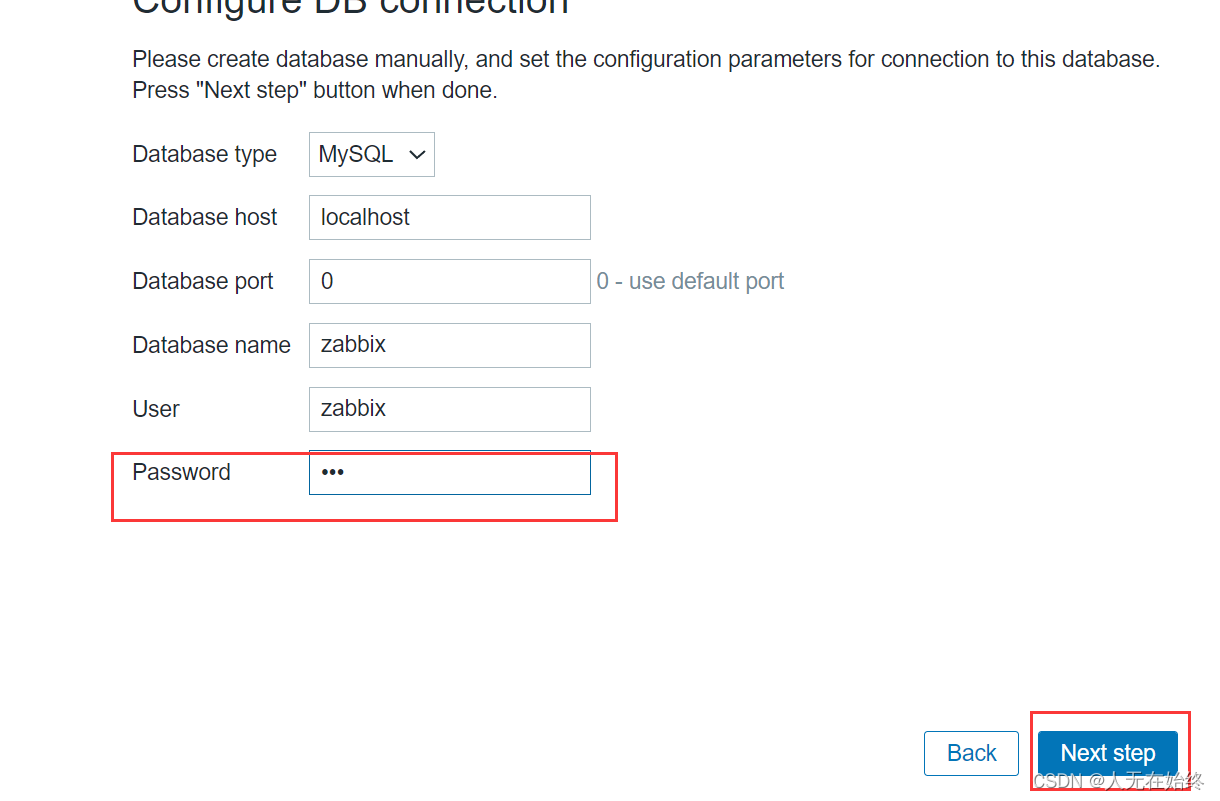Click into the Database port field
Screen dimensions: 1220x801
450,281
